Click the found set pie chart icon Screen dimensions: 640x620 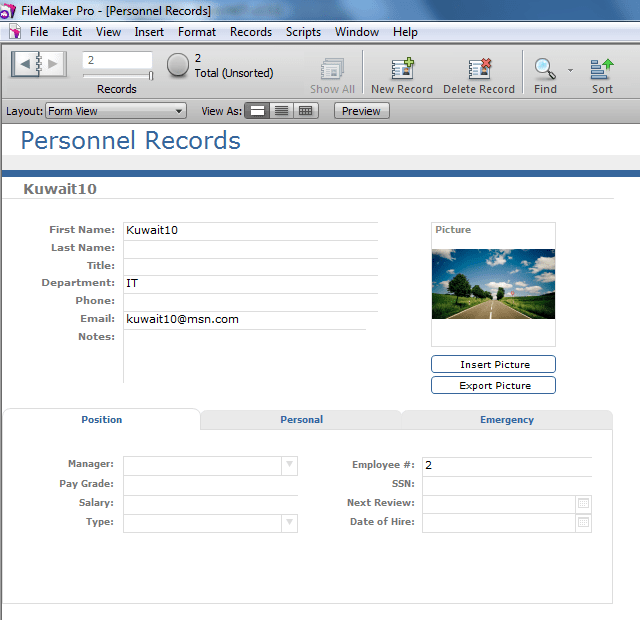click(178, 65)
